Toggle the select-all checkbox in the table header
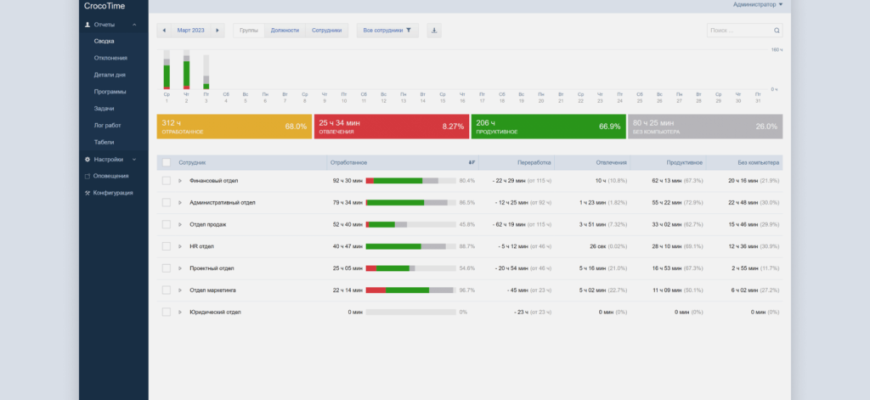This screenshot has width=870, height=400. (166, 162)
